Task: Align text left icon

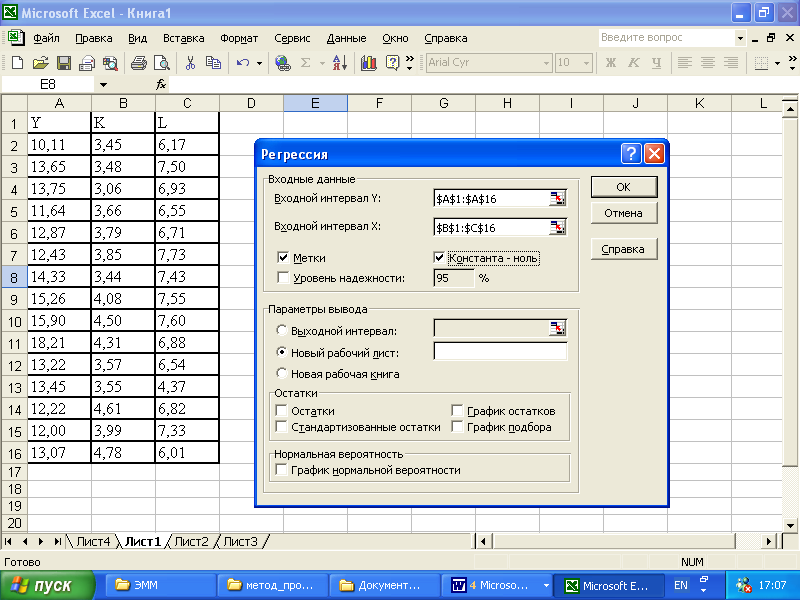Action: (x=685, y=63)
